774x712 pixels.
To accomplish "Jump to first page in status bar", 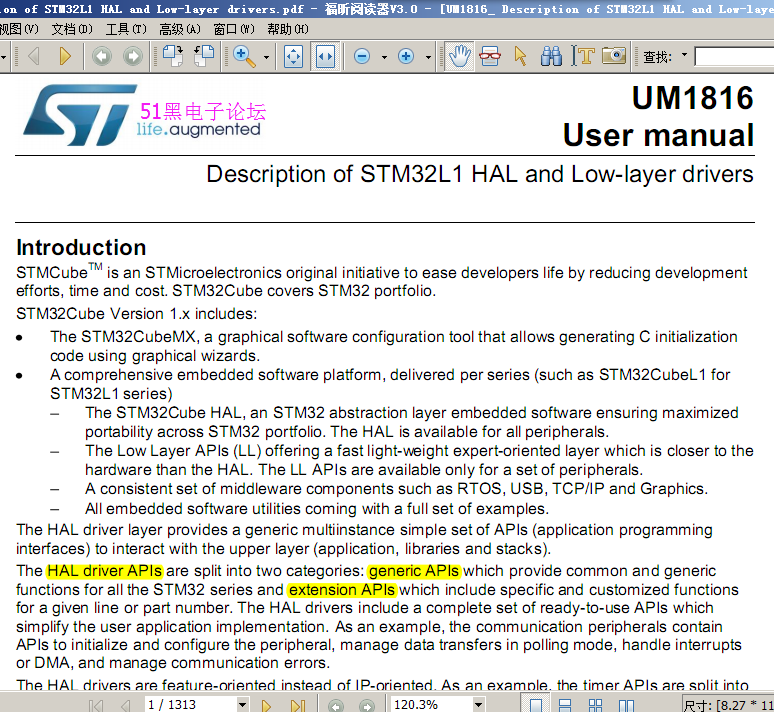I will coord(96,705).
